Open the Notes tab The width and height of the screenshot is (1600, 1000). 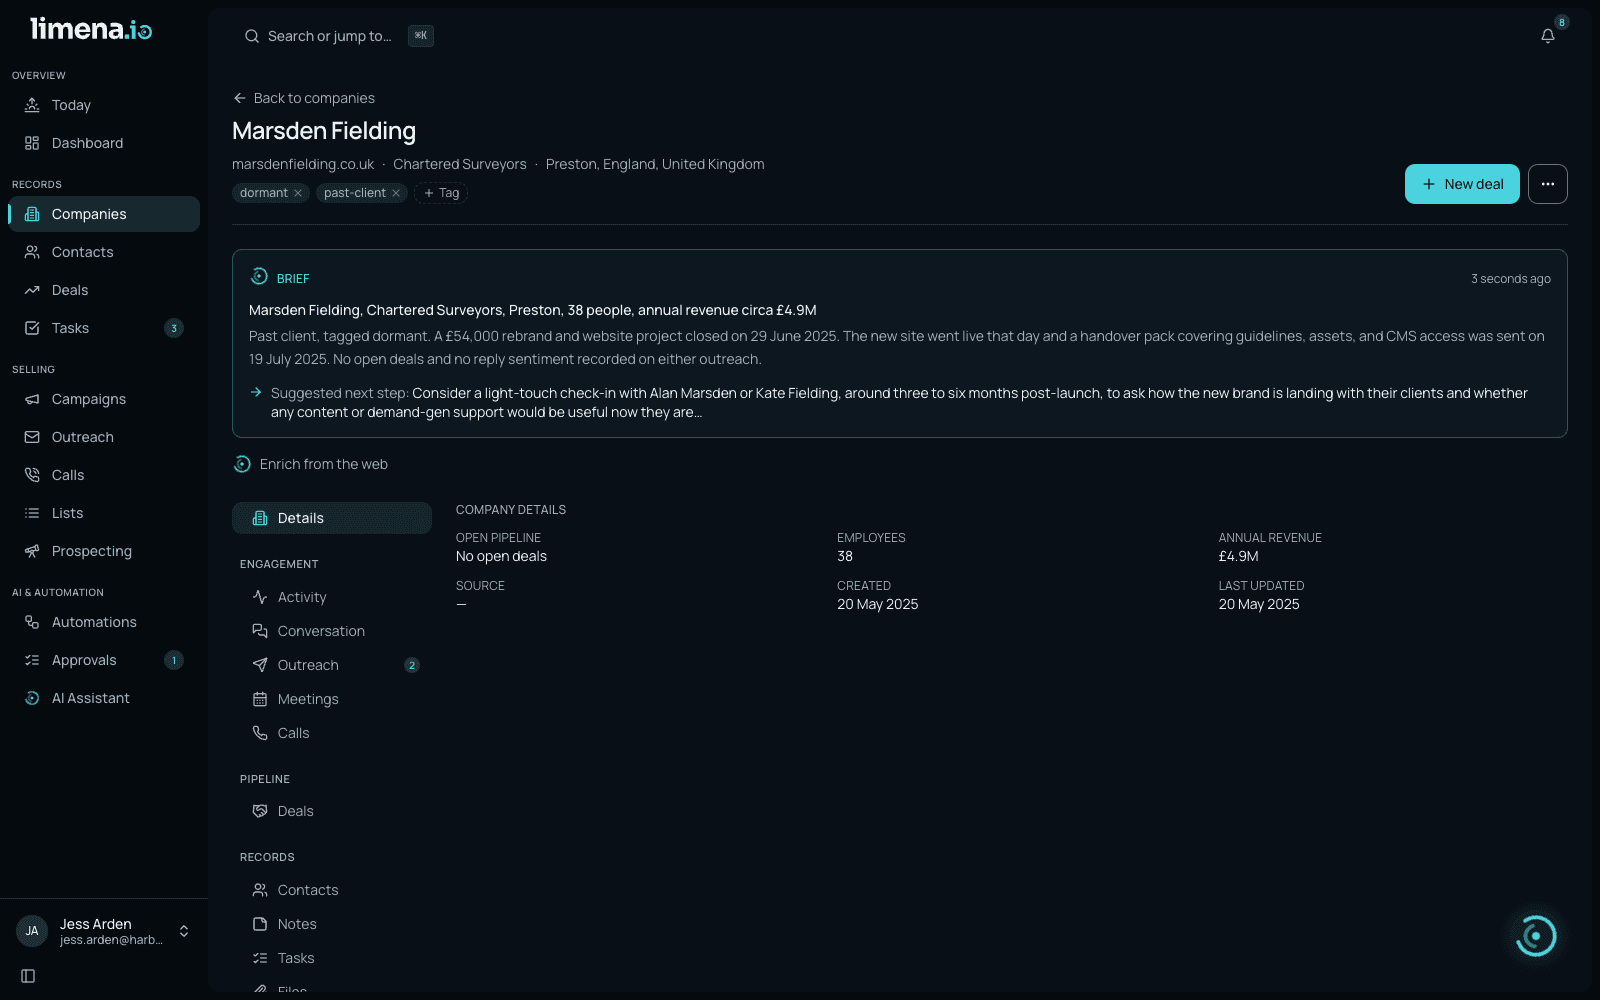tap(332, 924)
